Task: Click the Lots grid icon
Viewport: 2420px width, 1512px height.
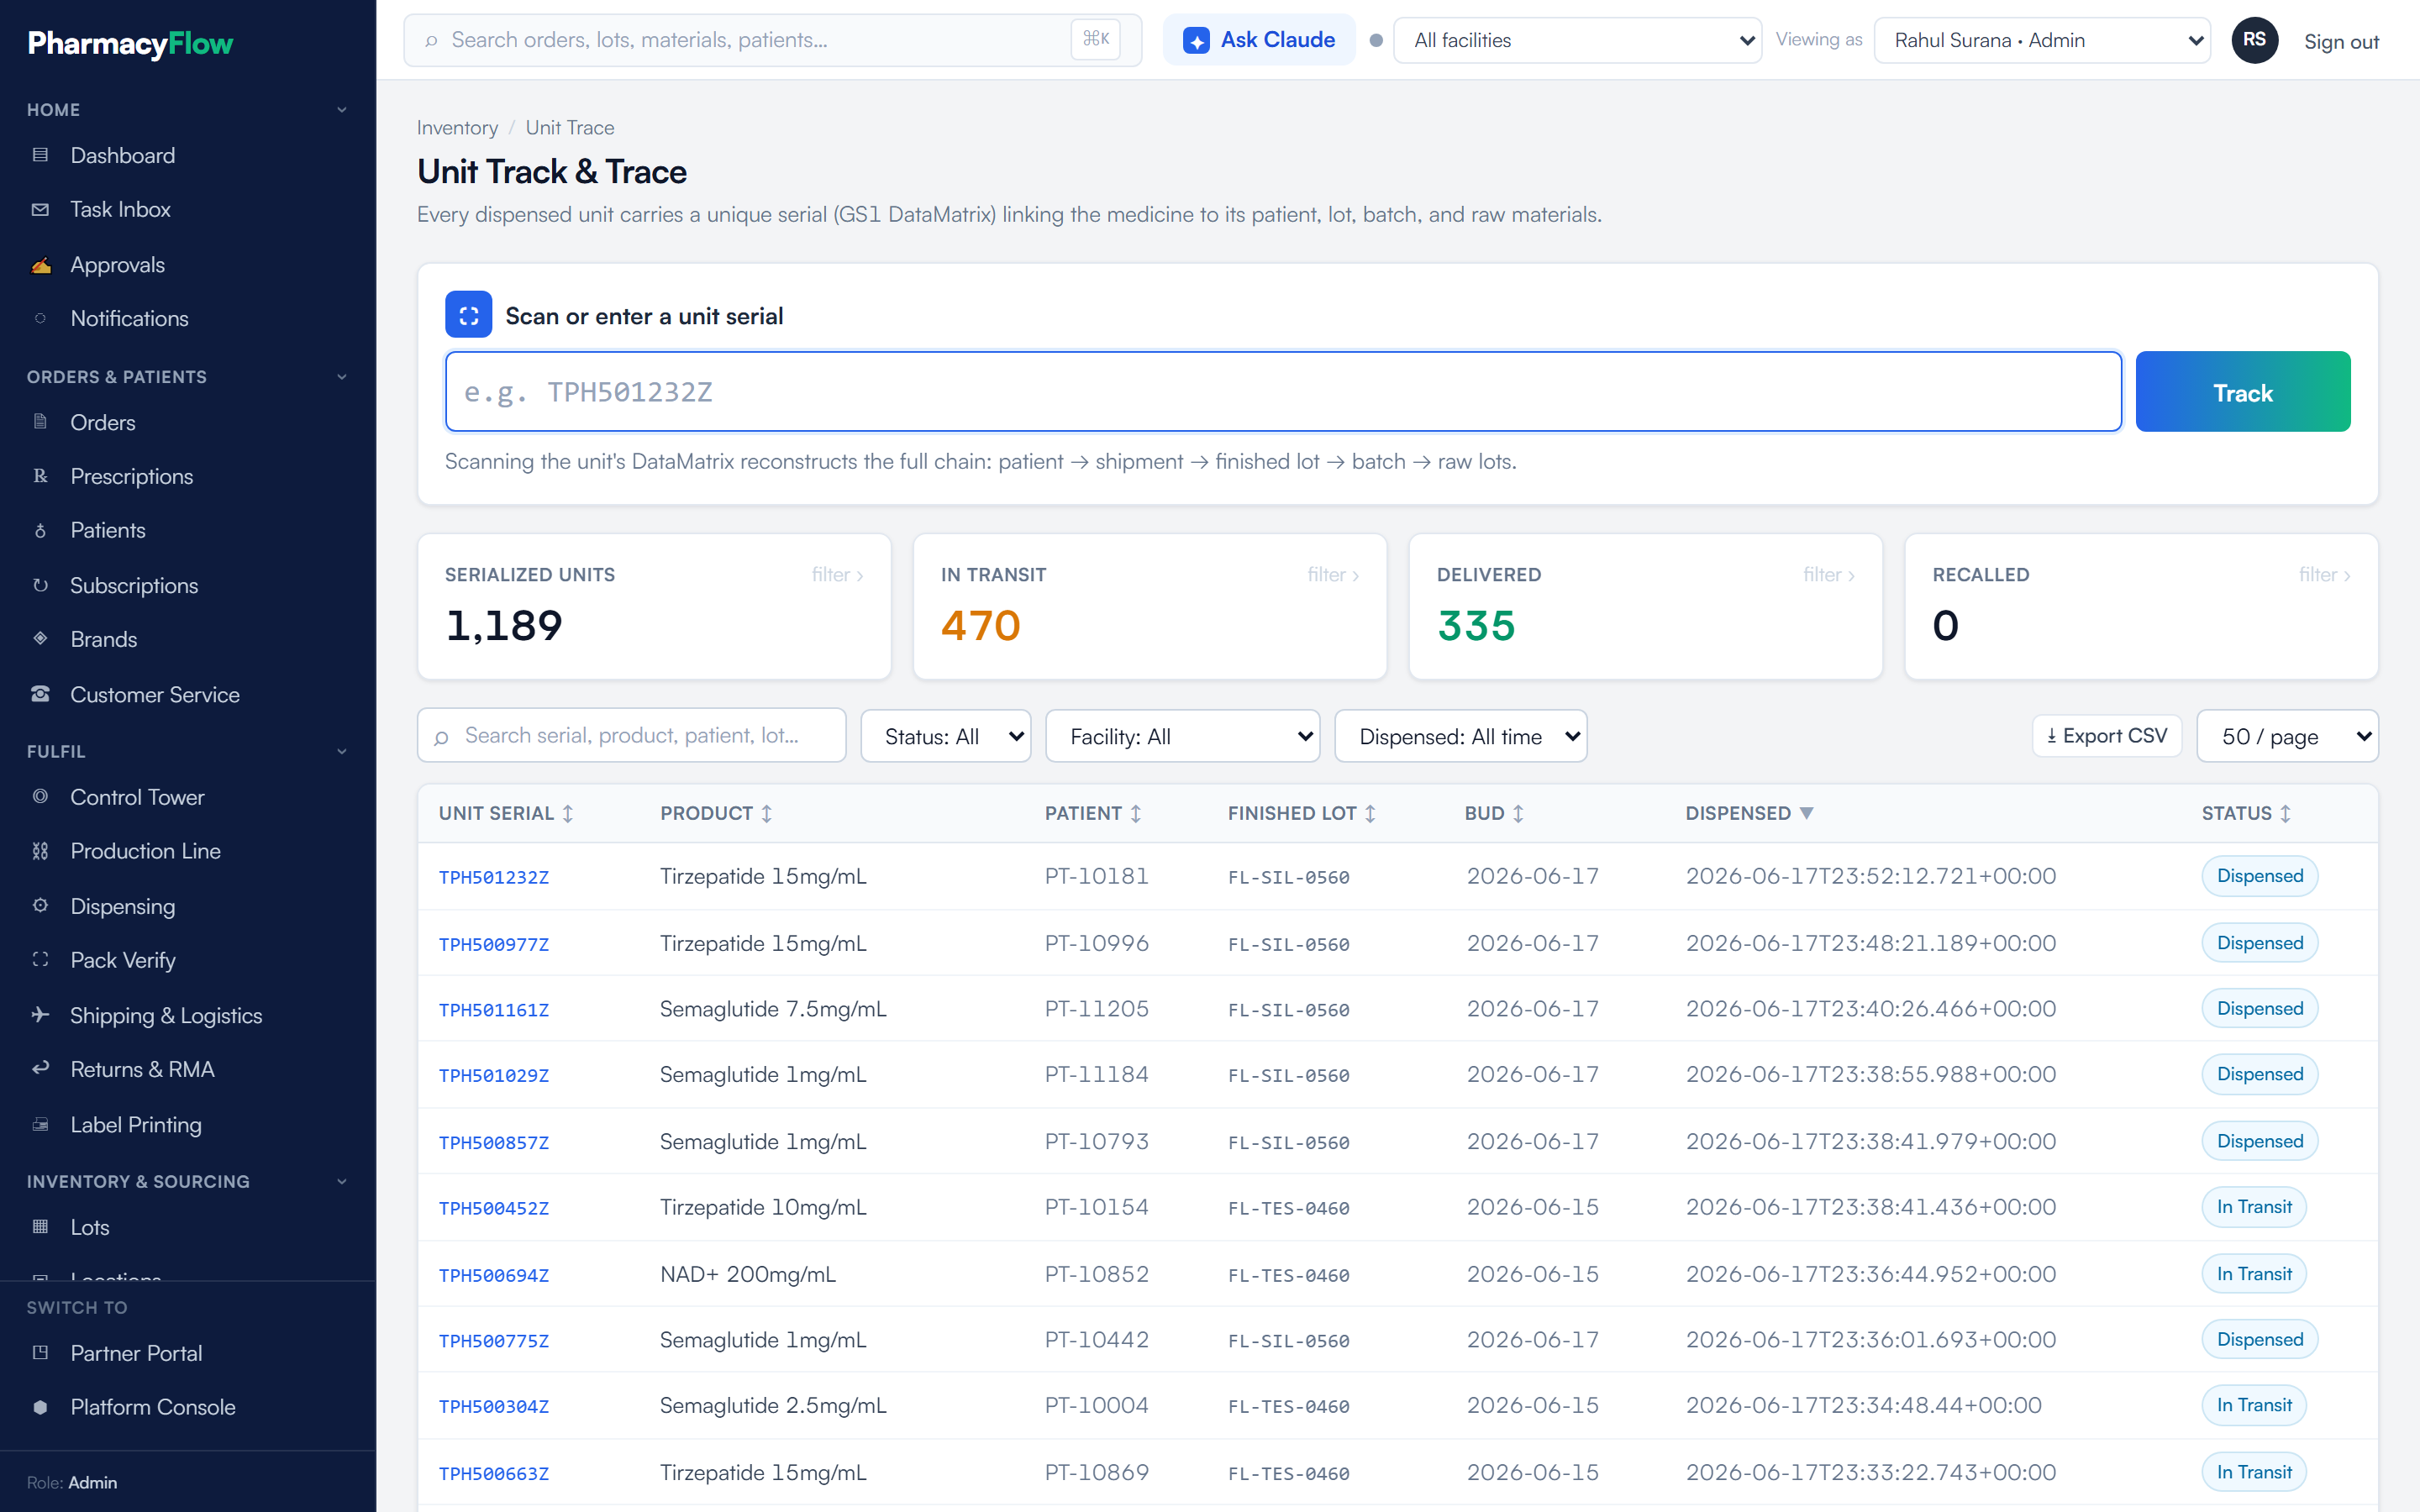Action: pyautogui.click(x=40, y=1227)
